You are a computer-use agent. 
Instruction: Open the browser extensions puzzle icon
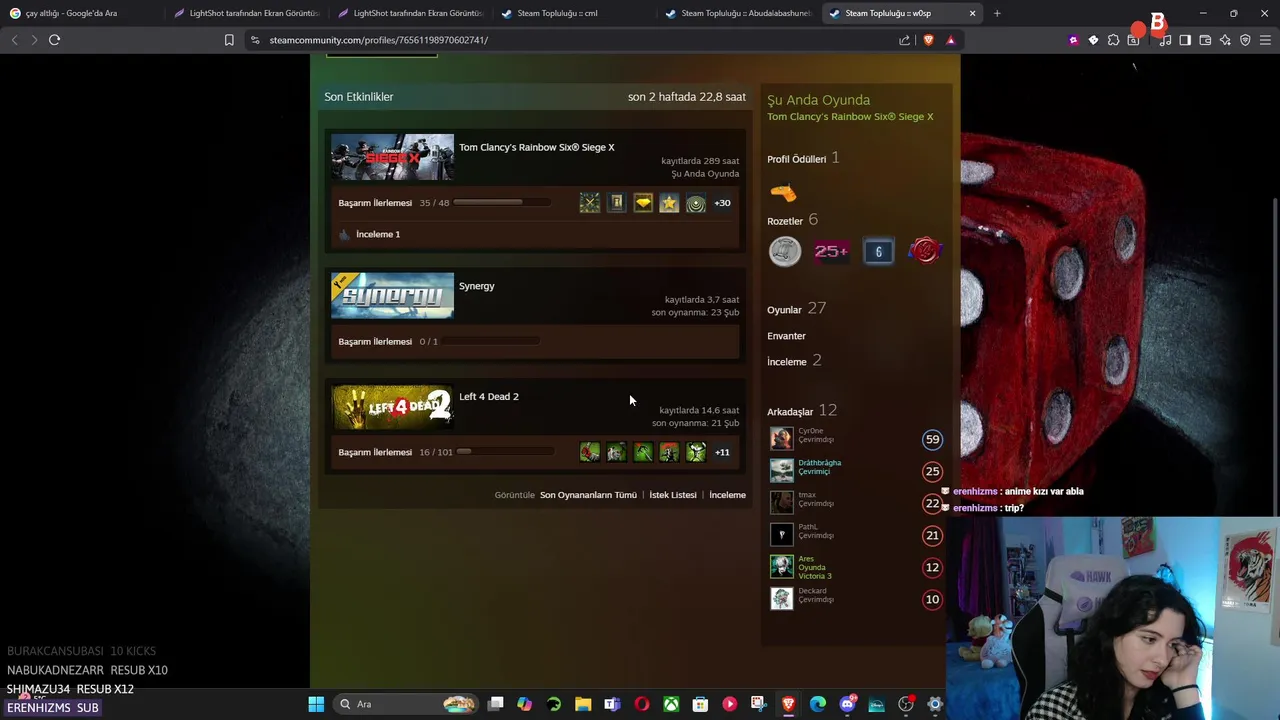click(x=1113, y=40)
